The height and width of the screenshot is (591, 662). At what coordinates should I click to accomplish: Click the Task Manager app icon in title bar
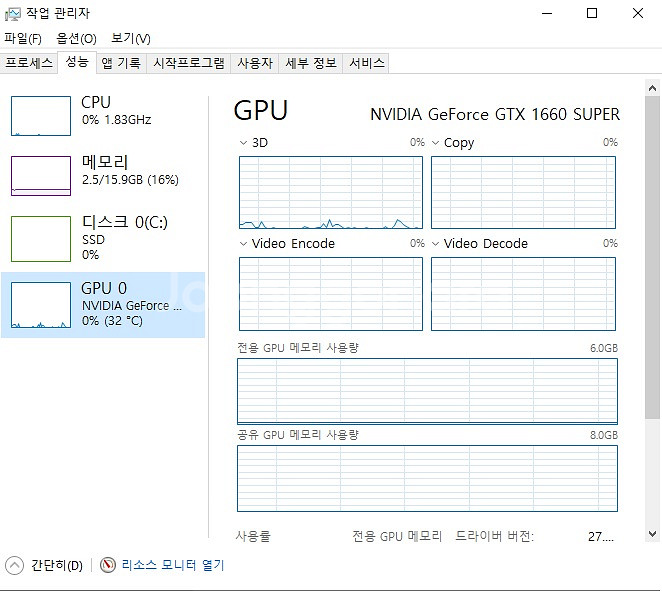click(13, 14)
